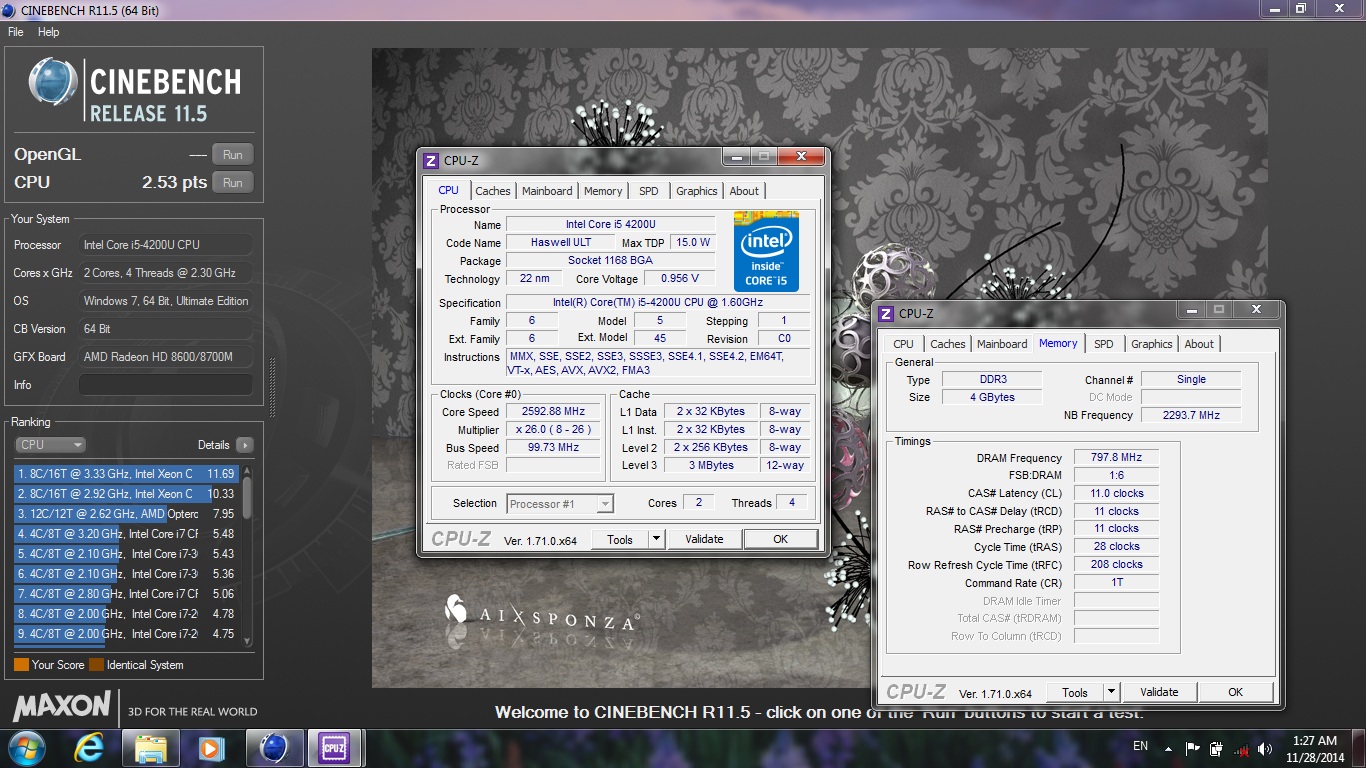Expand Tools dropdown arrow in the CPU tab window
The width and height of the screenshot is (1366, 768).
coord(657,539)
